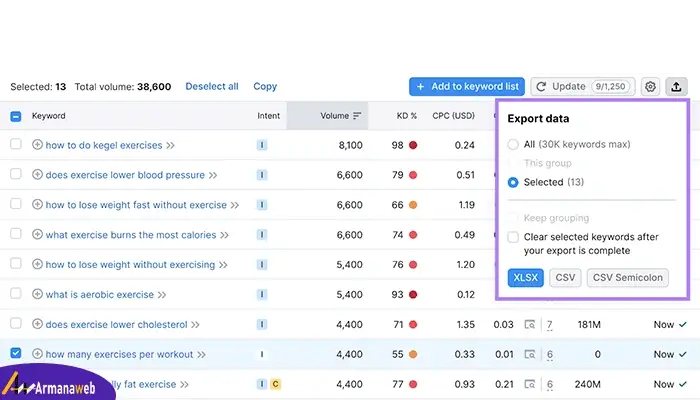Click the orange KD dot for 'how to lose weight fast without exercise'
Image resolution: width=700 pixels, height=400 pixels.
point(413,205)
